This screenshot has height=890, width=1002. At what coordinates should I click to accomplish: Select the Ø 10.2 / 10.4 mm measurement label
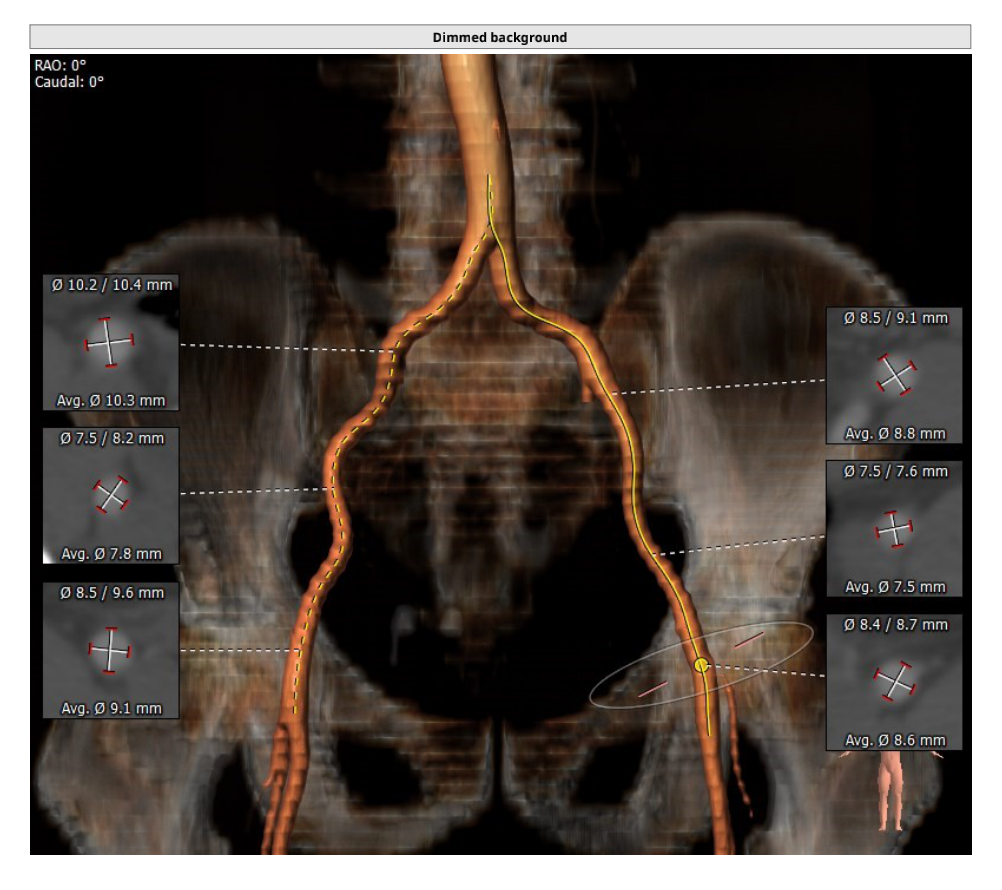(x=111, y=285)
